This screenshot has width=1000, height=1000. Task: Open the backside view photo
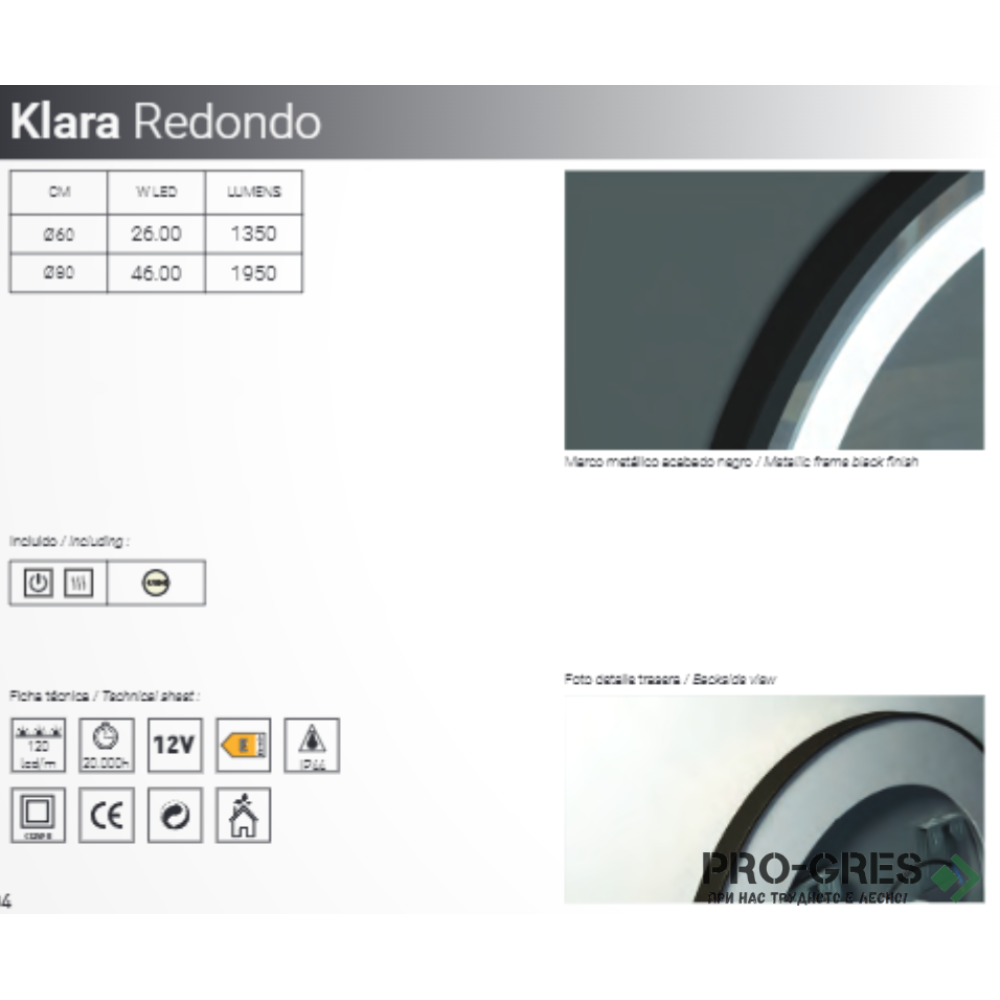[x=774, y=799]
